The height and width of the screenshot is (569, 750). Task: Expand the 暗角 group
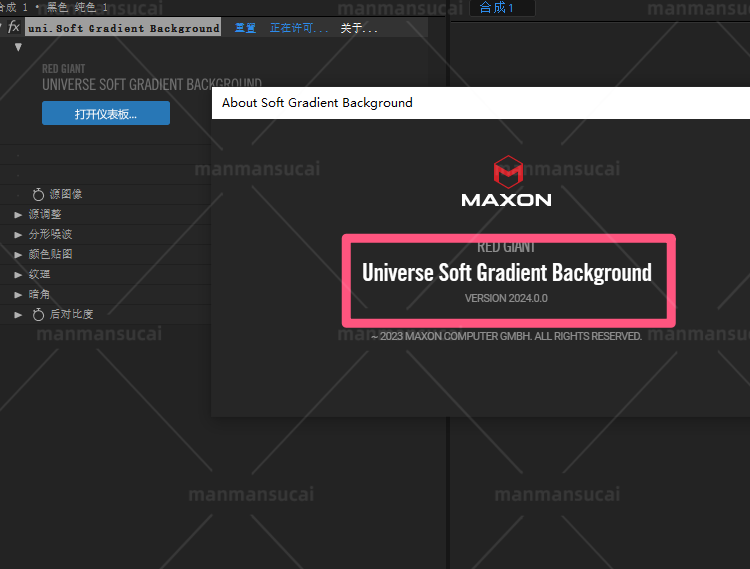click(x=18, y=295)
